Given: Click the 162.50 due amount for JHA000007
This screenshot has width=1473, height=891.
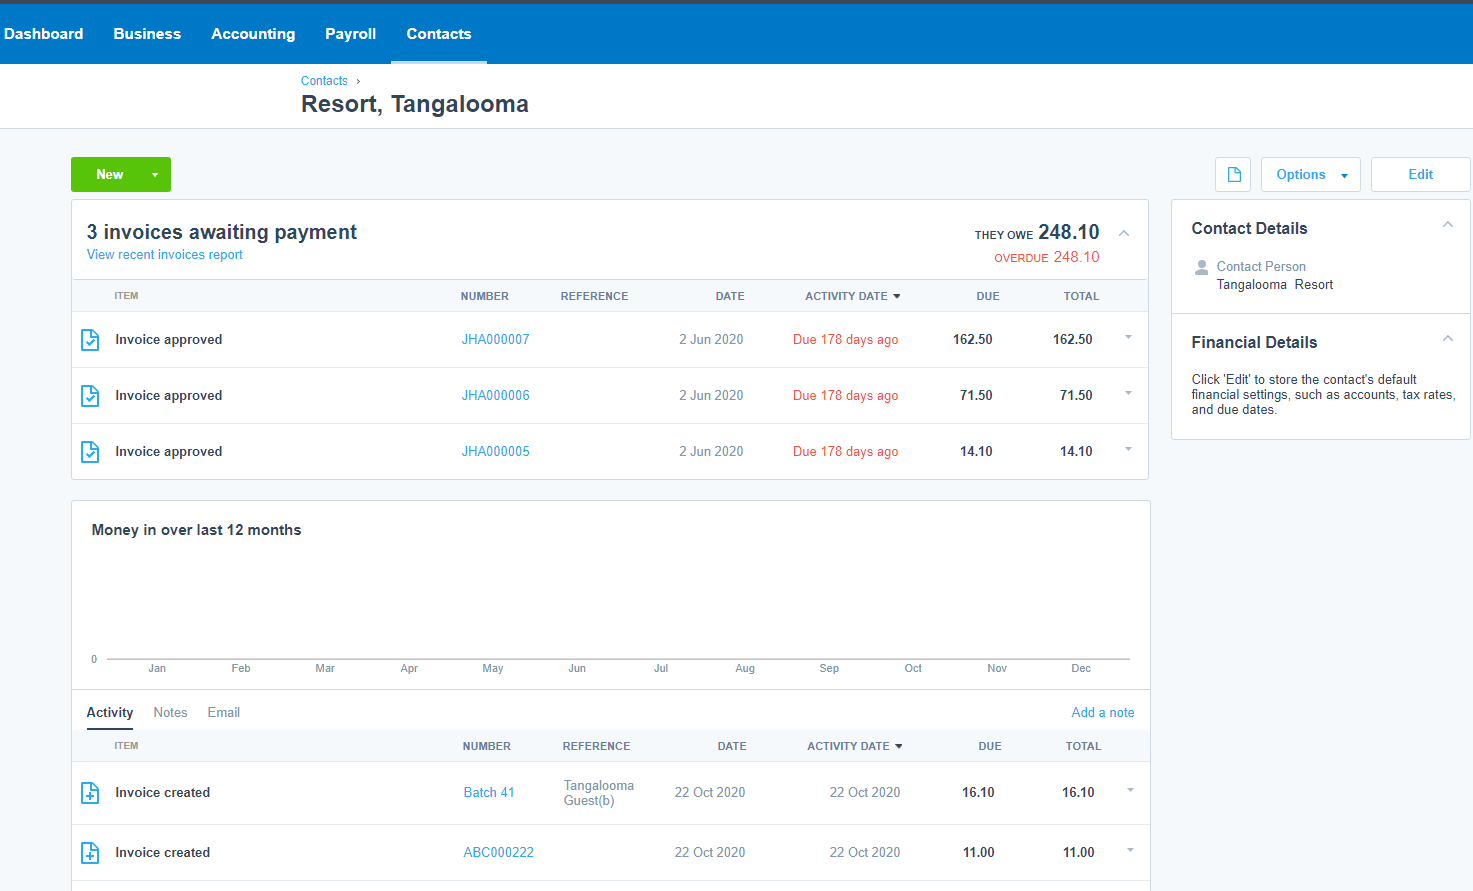Looking at the screenshot, I should (x=972, y=340).
